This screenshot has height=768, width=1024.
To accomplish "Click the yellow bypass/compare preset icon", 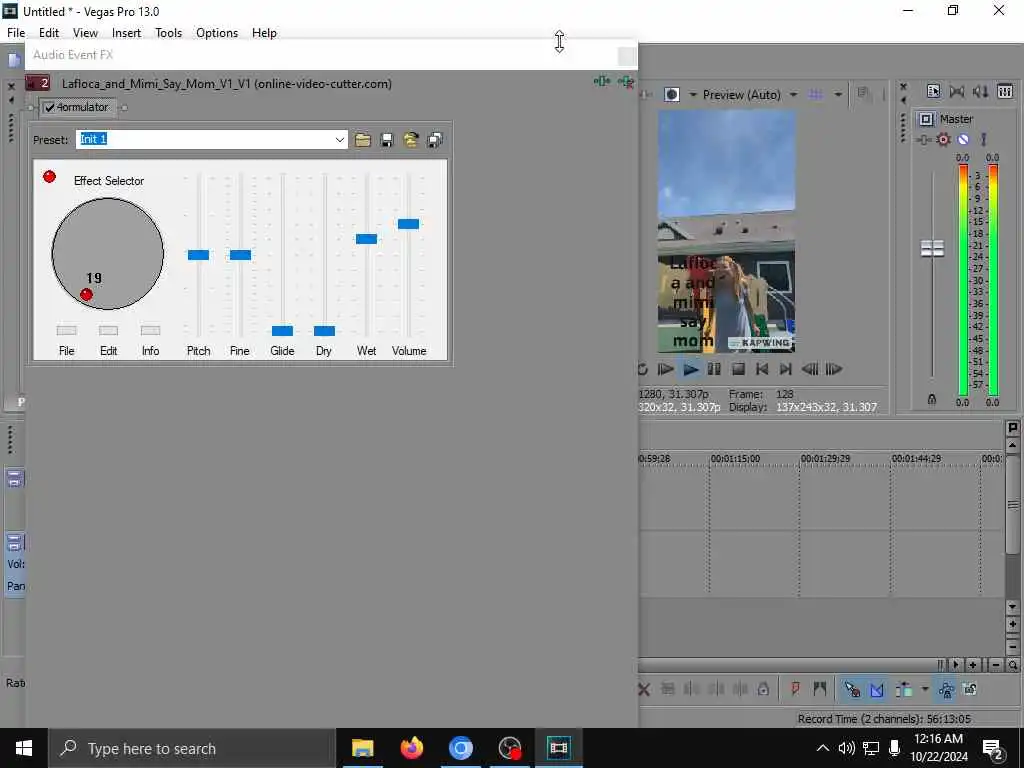I will click(411, 140).
